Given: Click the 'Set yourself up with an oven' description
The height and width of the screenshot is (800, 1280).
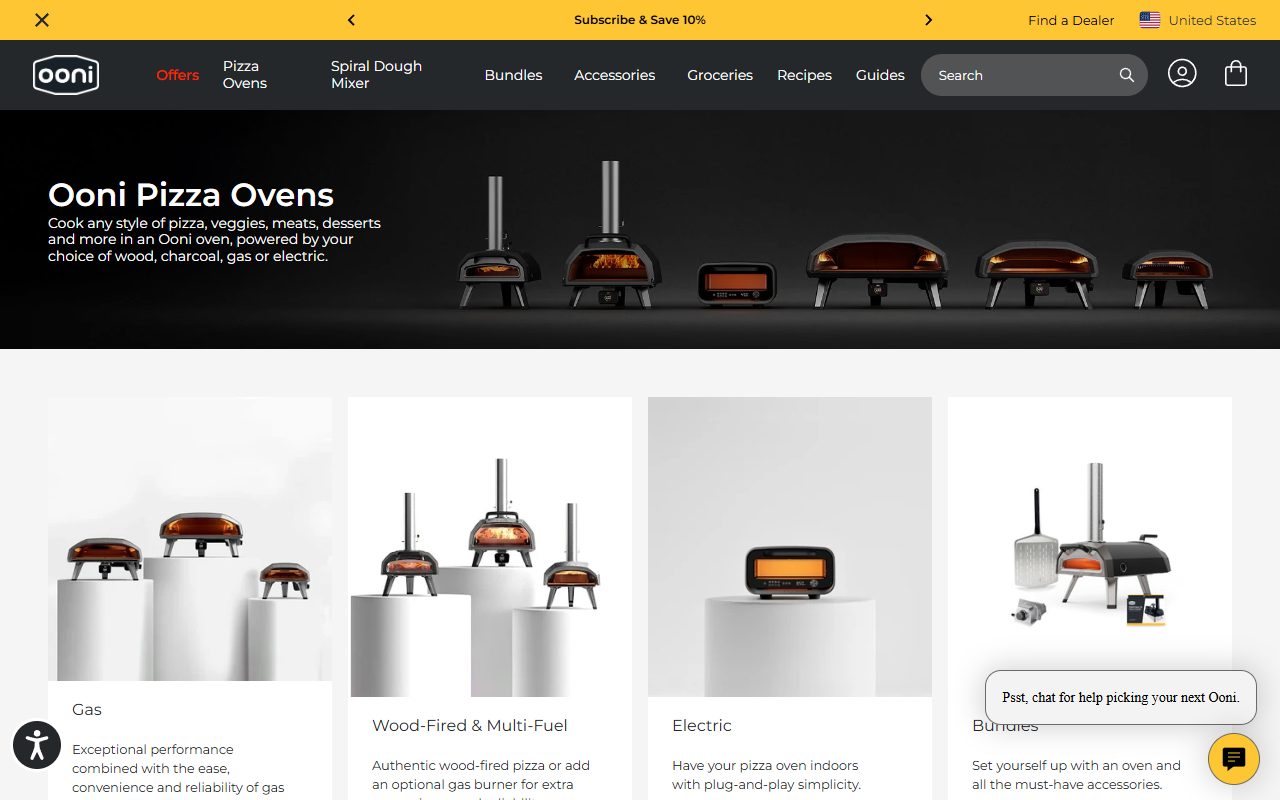Looking at the screenshot, I should [x=1076, y=775].
